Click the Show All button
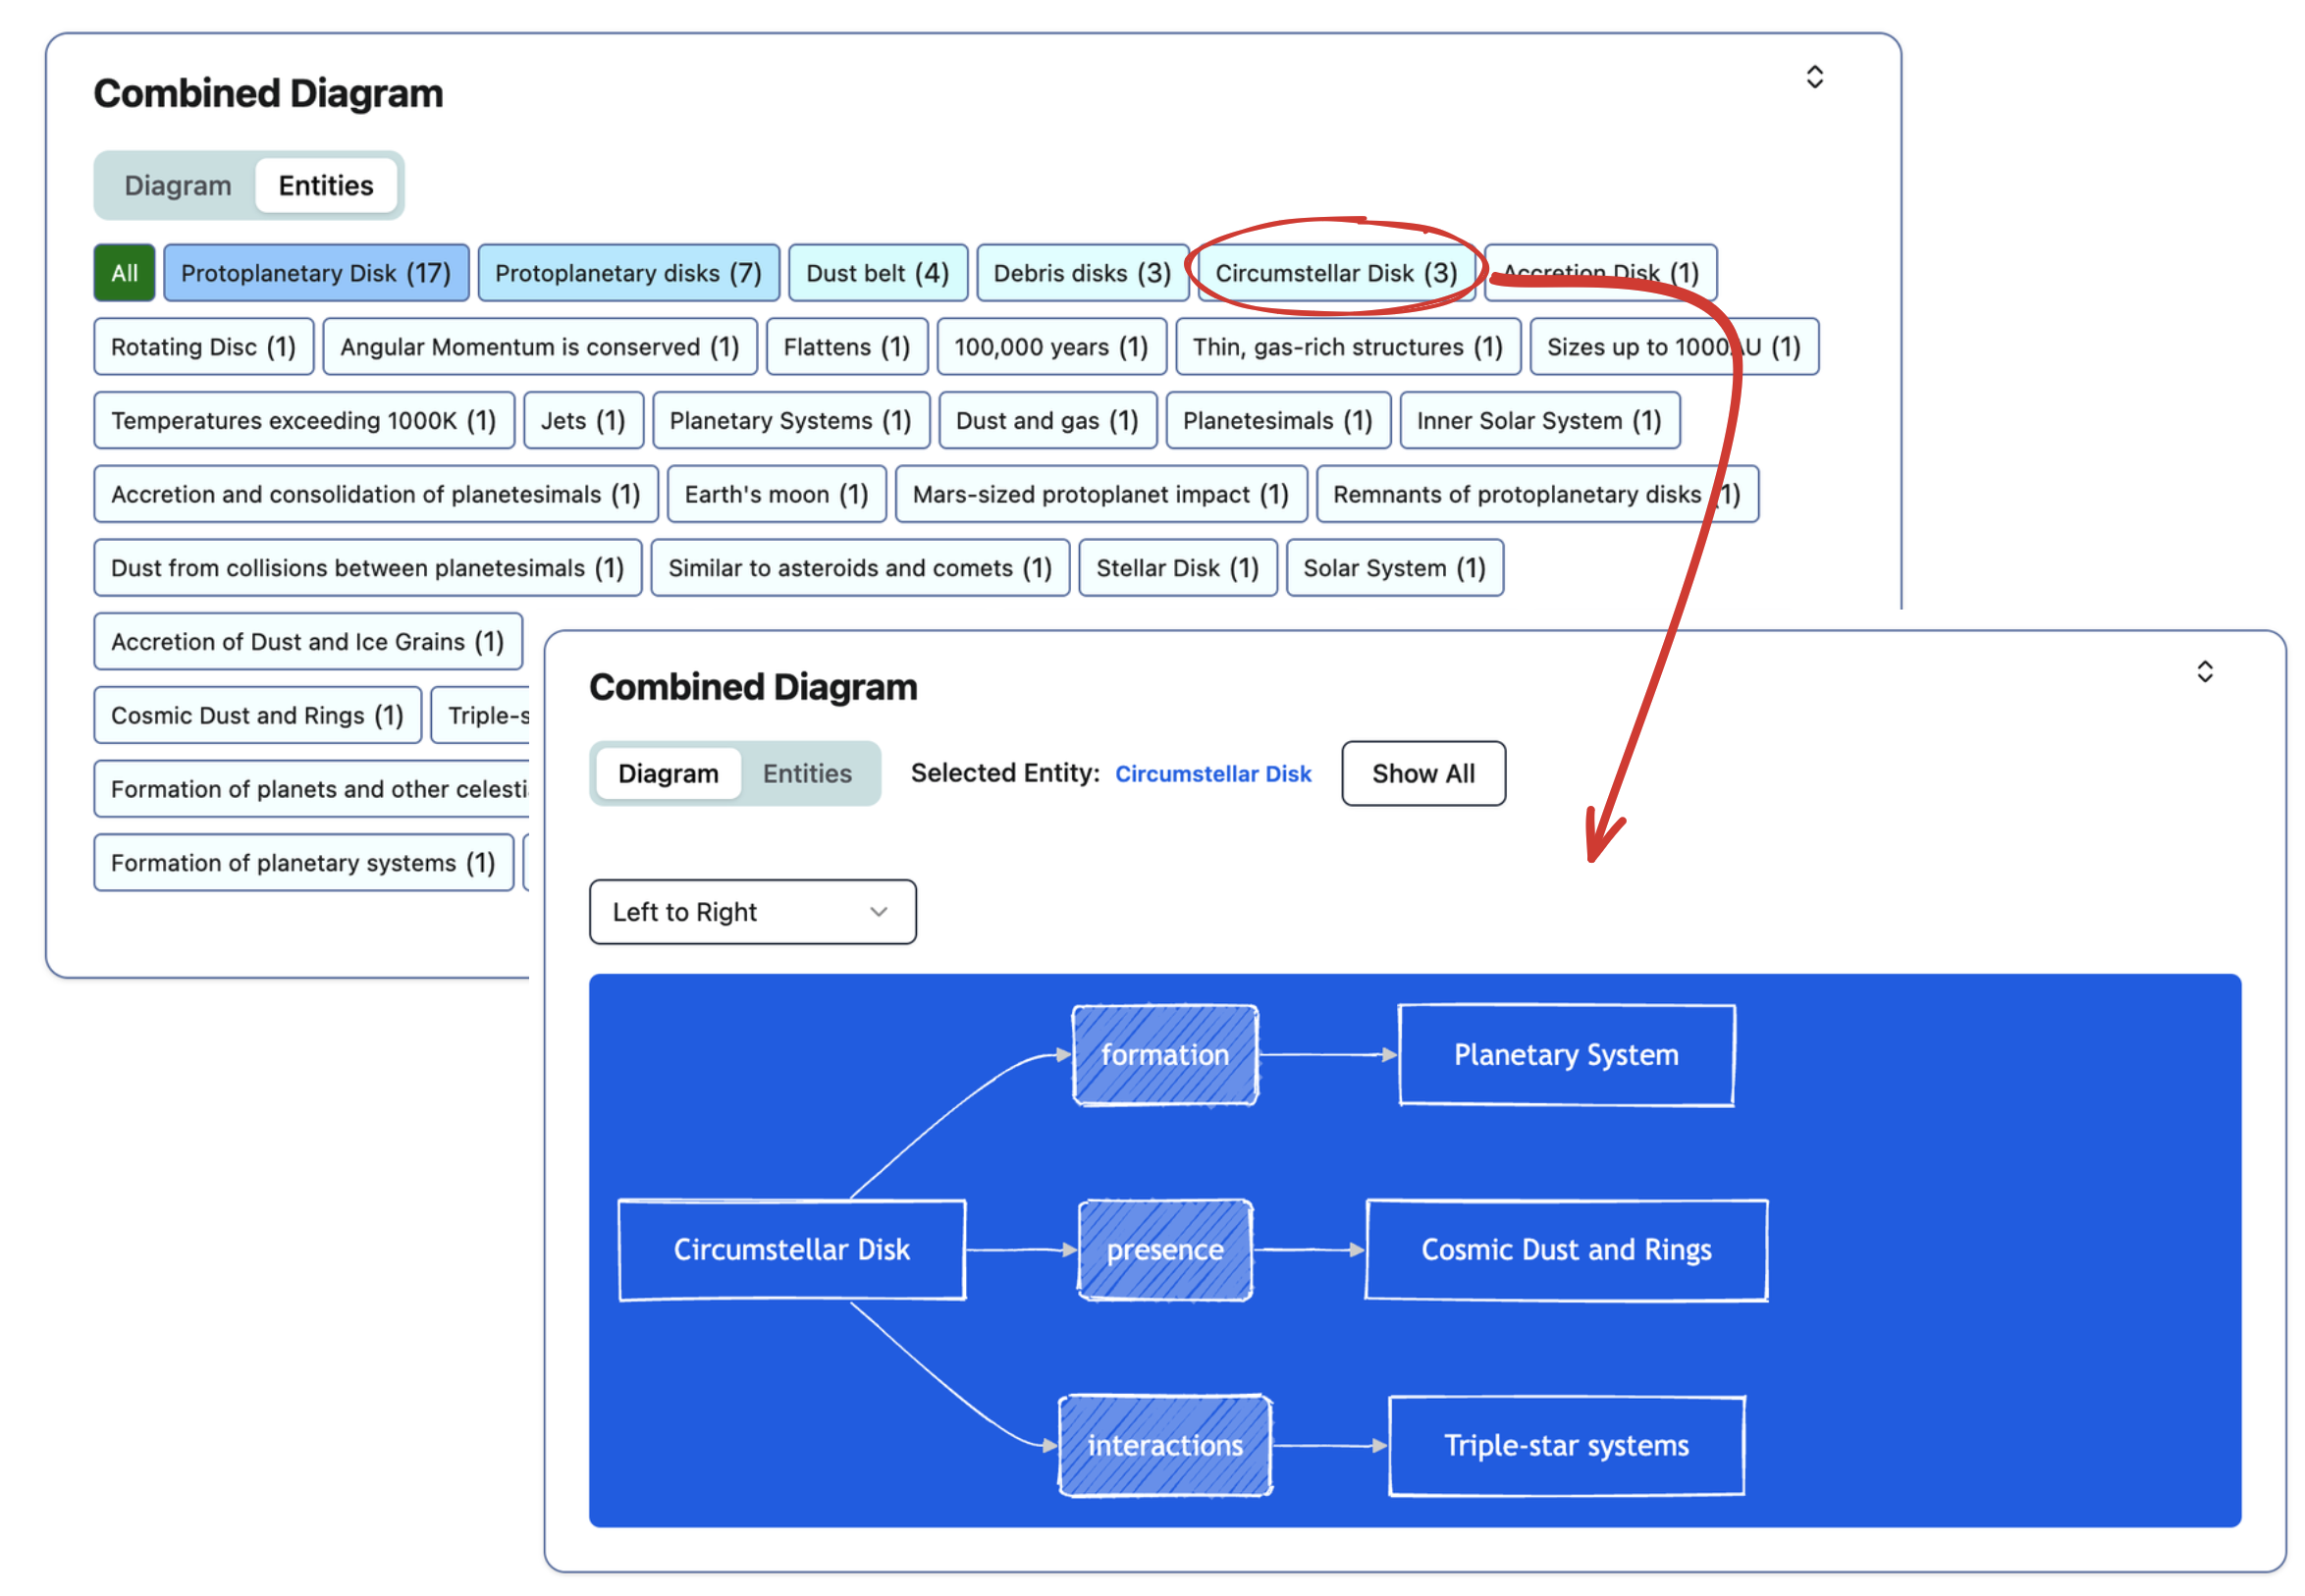 pyautogui.click(x=1422, y=773)
